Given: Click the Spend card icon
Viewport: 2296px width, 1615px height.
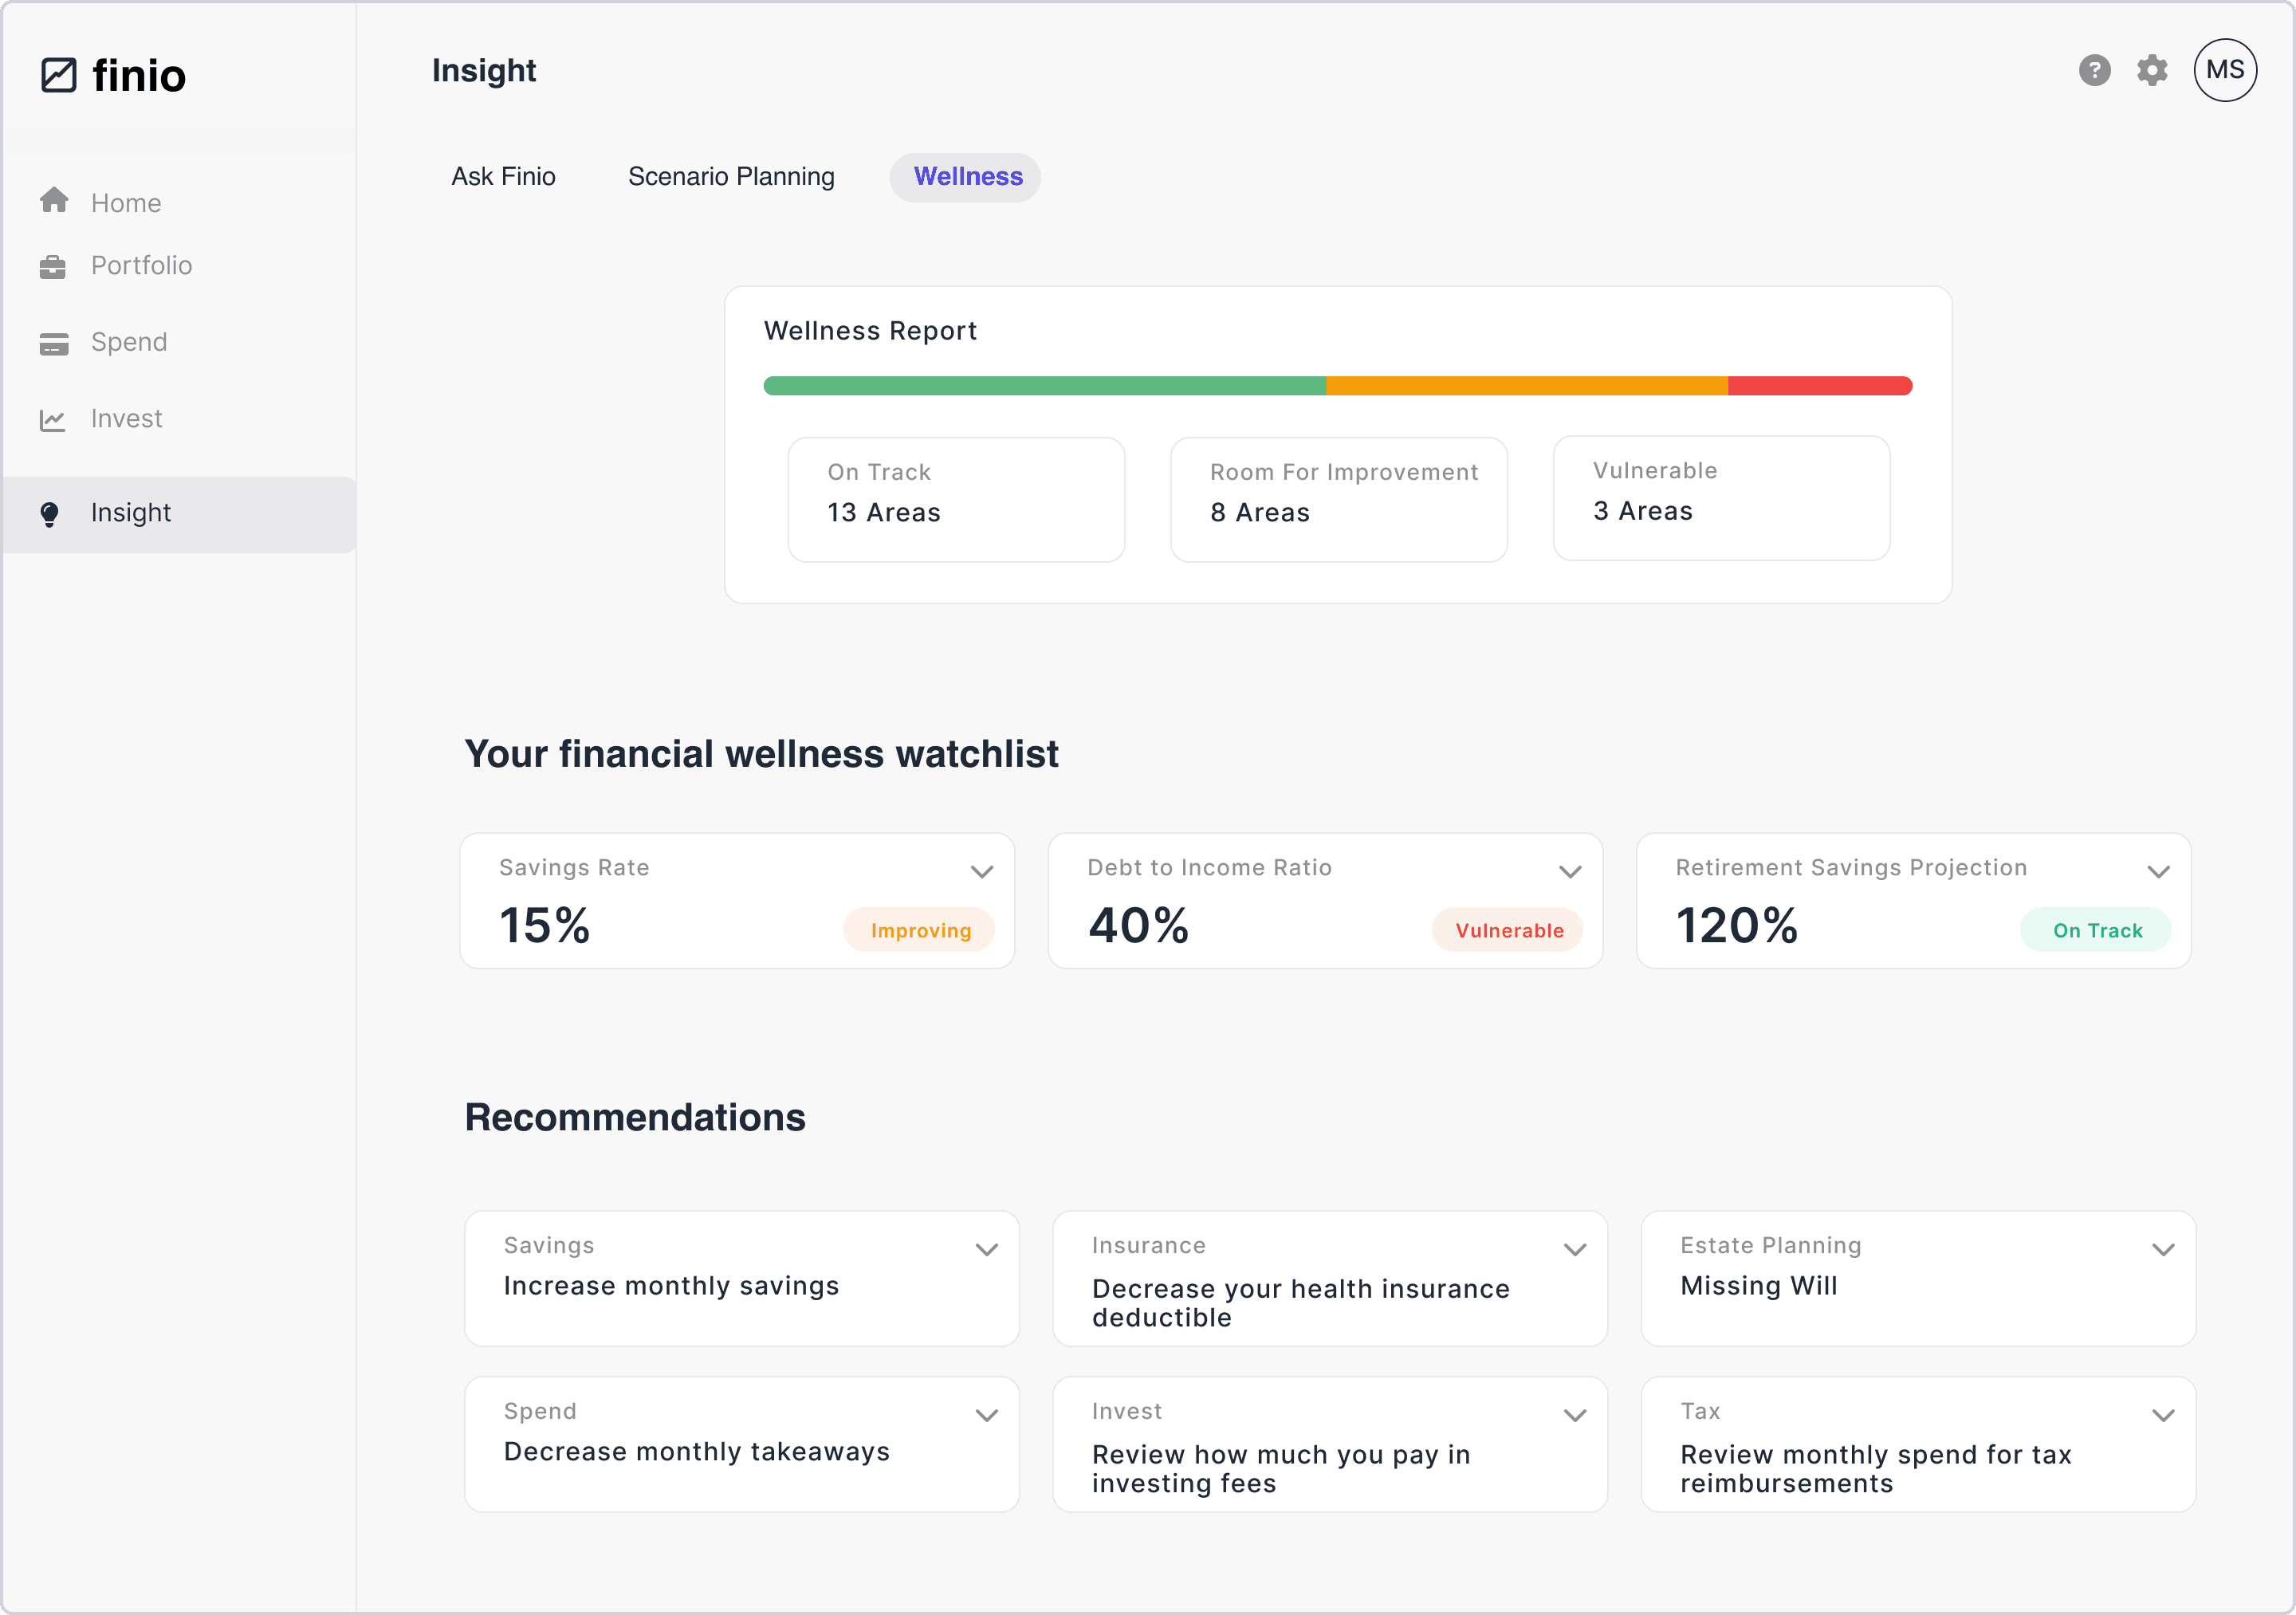Looking at the screenshot, I should pos(53,341).
